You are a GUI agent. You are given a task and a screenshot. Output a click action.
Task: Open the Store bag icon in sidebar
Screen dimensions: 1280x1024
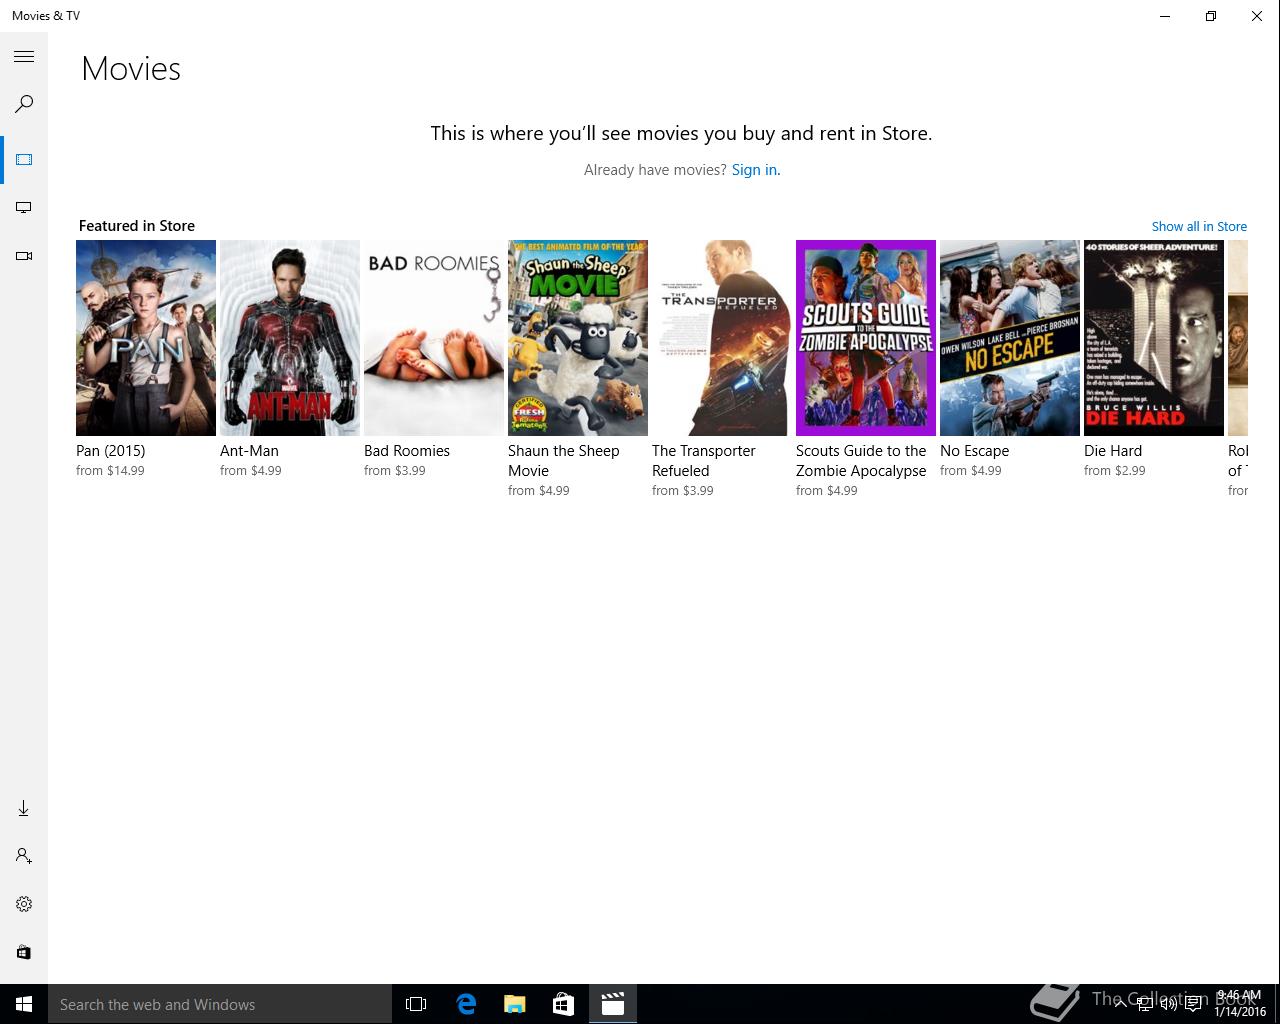pos(24,952)
